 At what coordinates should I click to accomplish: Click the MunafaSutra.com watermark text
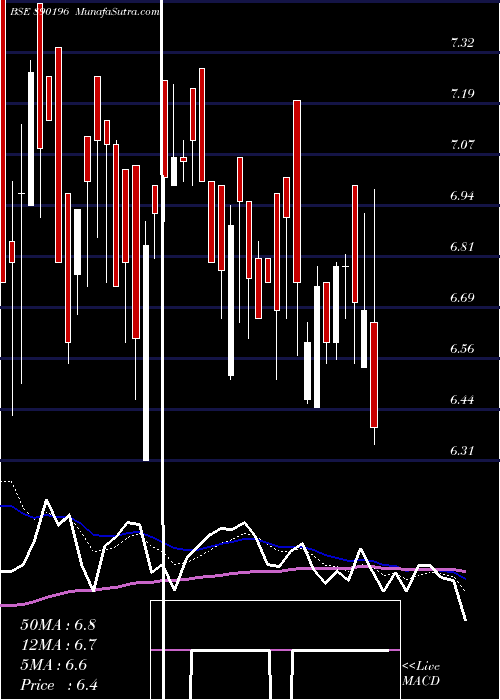(117, 12)
